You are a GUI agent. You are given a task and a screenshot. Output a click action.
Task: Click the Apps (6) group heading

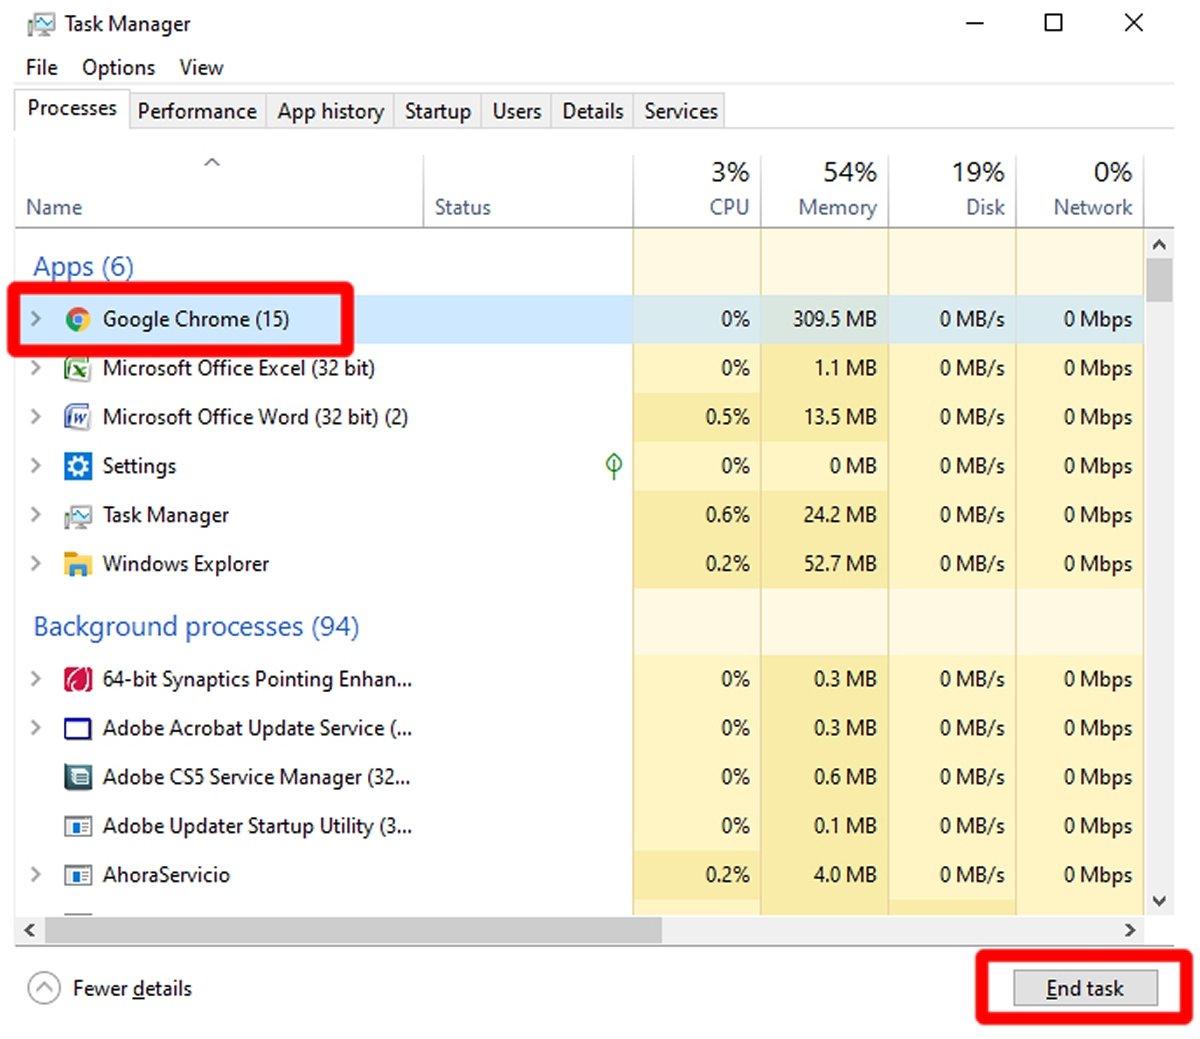[x=83, y=267]
